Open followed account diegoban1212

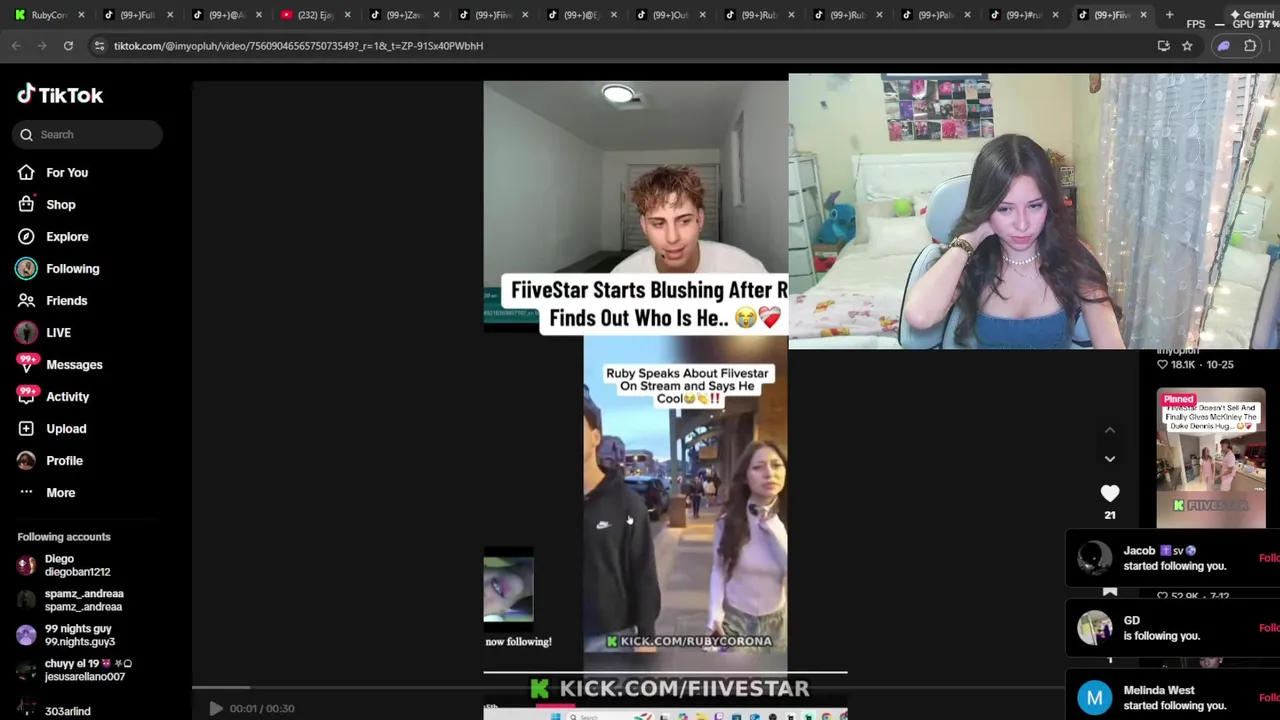point(80,565)
